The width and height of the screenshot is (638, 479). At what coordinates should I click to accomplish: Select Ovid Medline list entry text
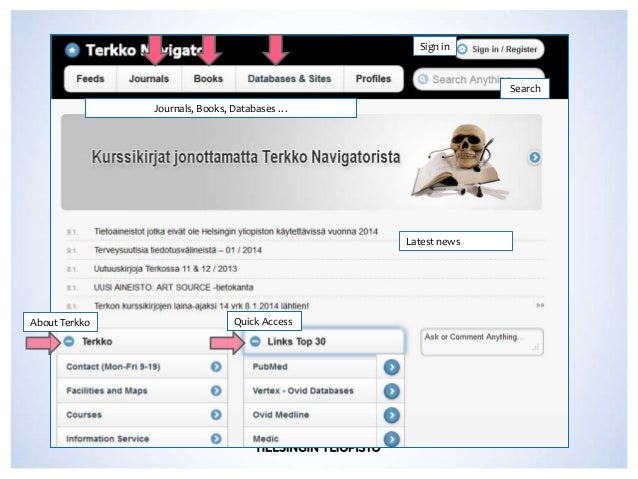click(281, 415)
